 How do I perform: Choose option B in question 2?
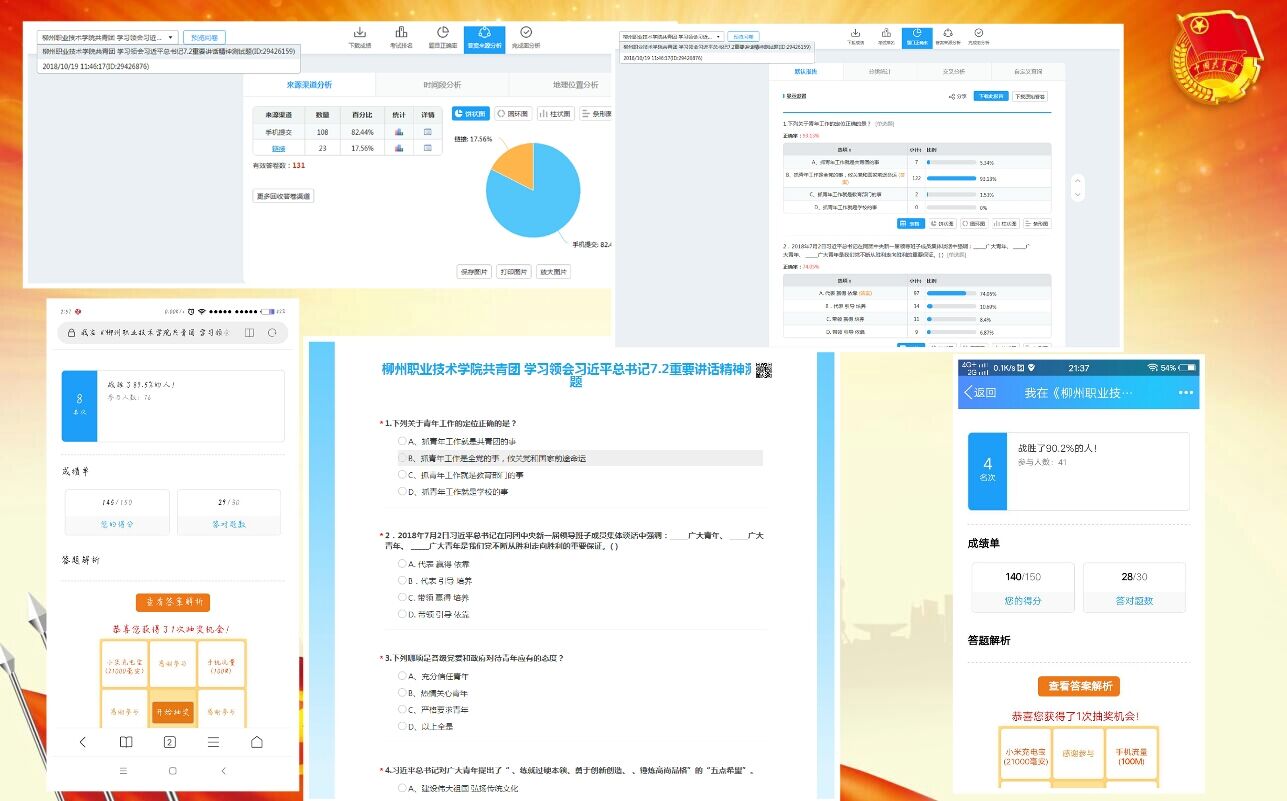click(402, 580)
